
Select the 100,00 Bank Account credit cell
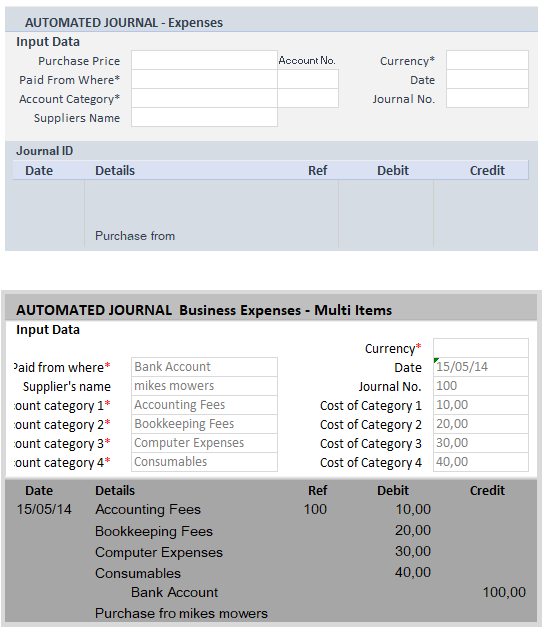tap(504, 592)
